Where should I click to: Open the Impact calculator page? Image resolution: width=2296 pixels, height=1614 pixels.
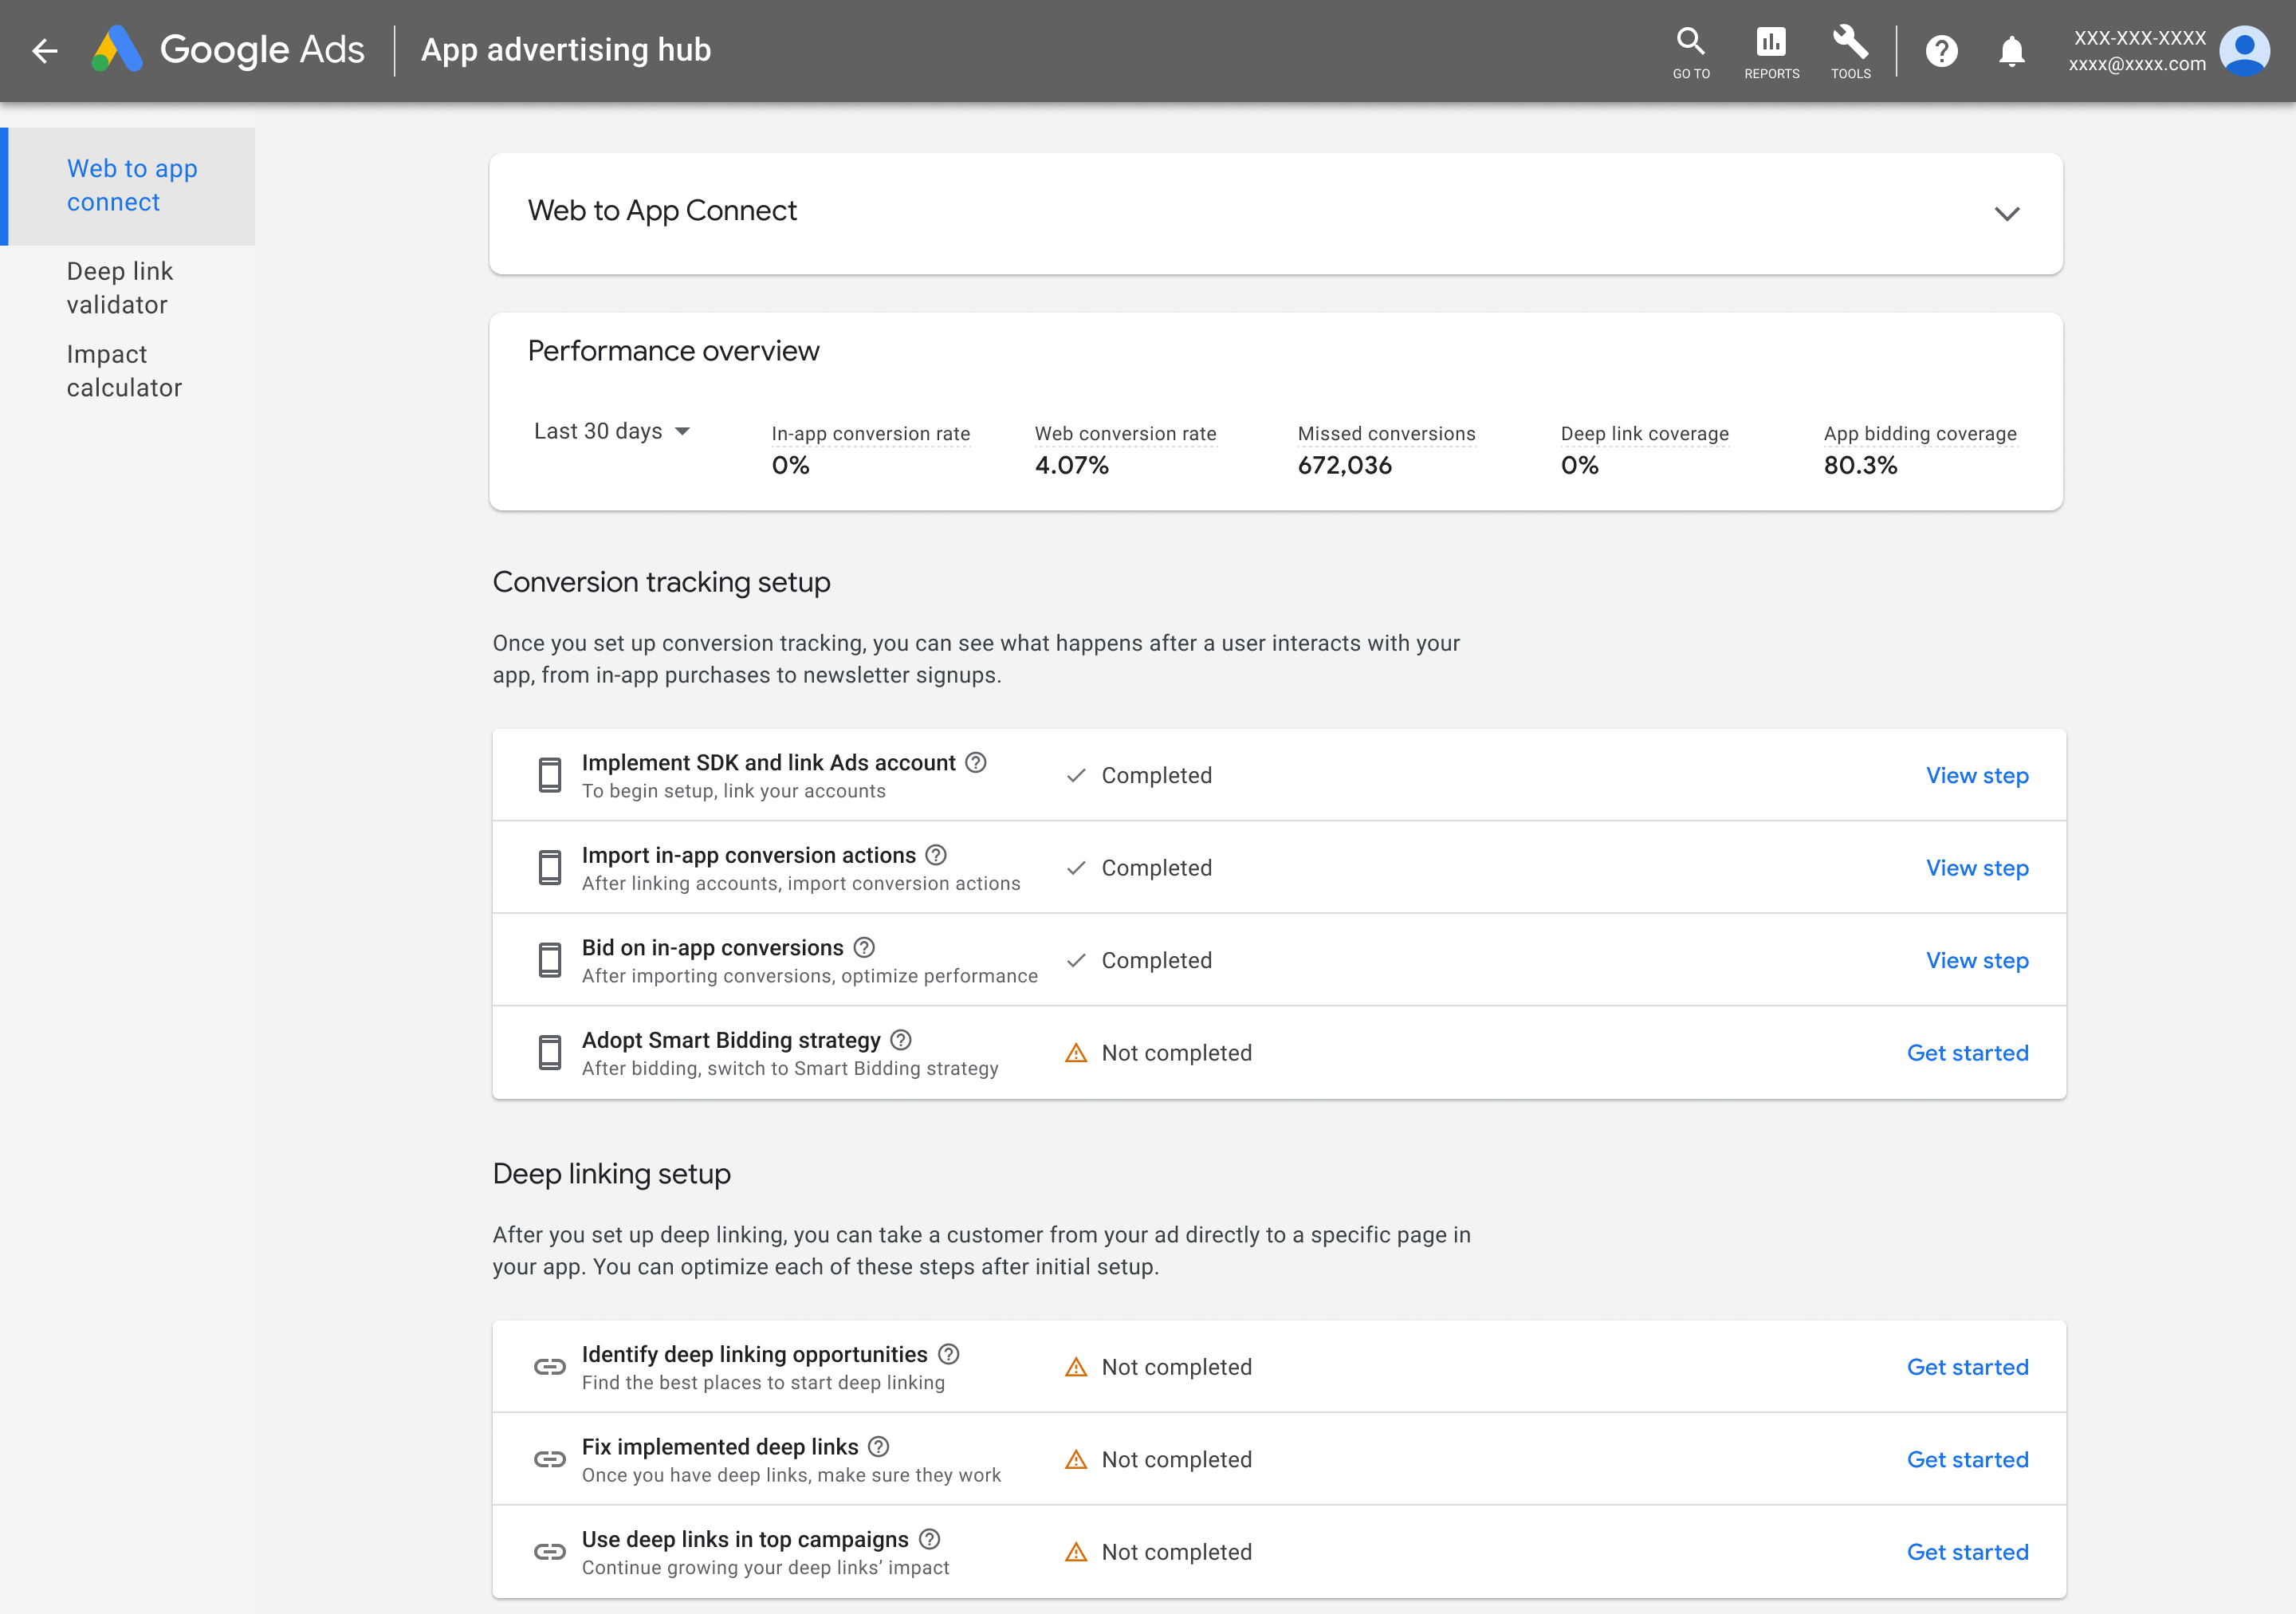(124, 370)
